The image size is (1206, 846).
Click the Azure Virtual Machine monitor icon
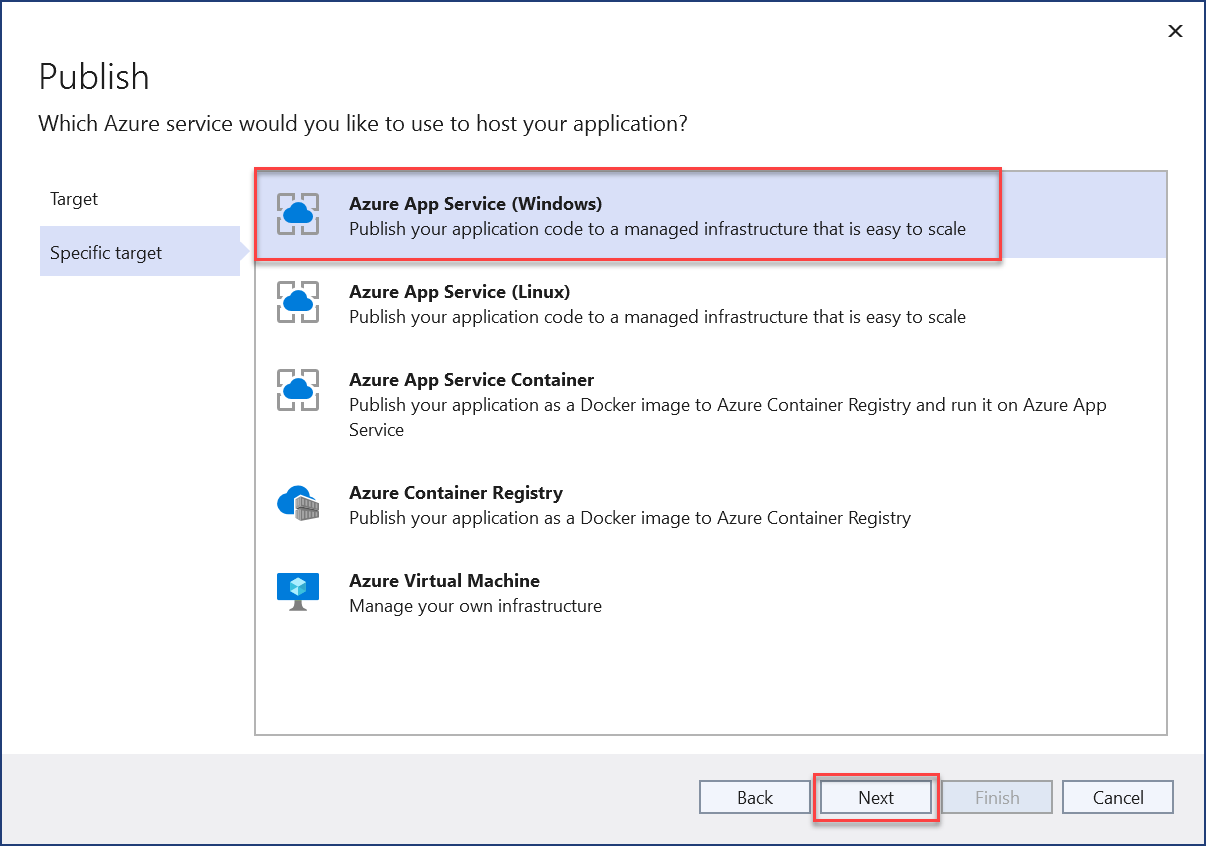[297, 592]
